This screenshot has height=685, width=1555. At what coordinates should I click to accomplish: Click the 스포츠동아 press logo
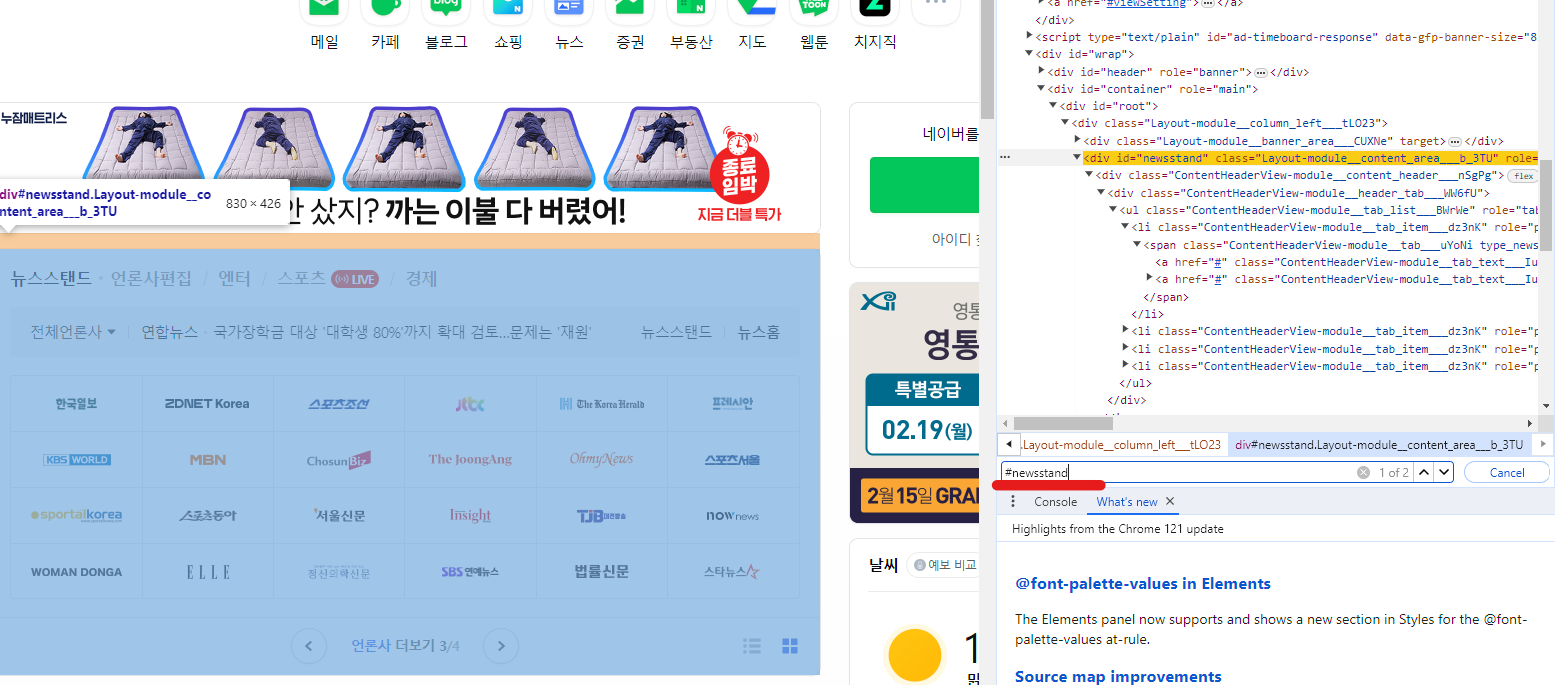[x=207, y=516]
